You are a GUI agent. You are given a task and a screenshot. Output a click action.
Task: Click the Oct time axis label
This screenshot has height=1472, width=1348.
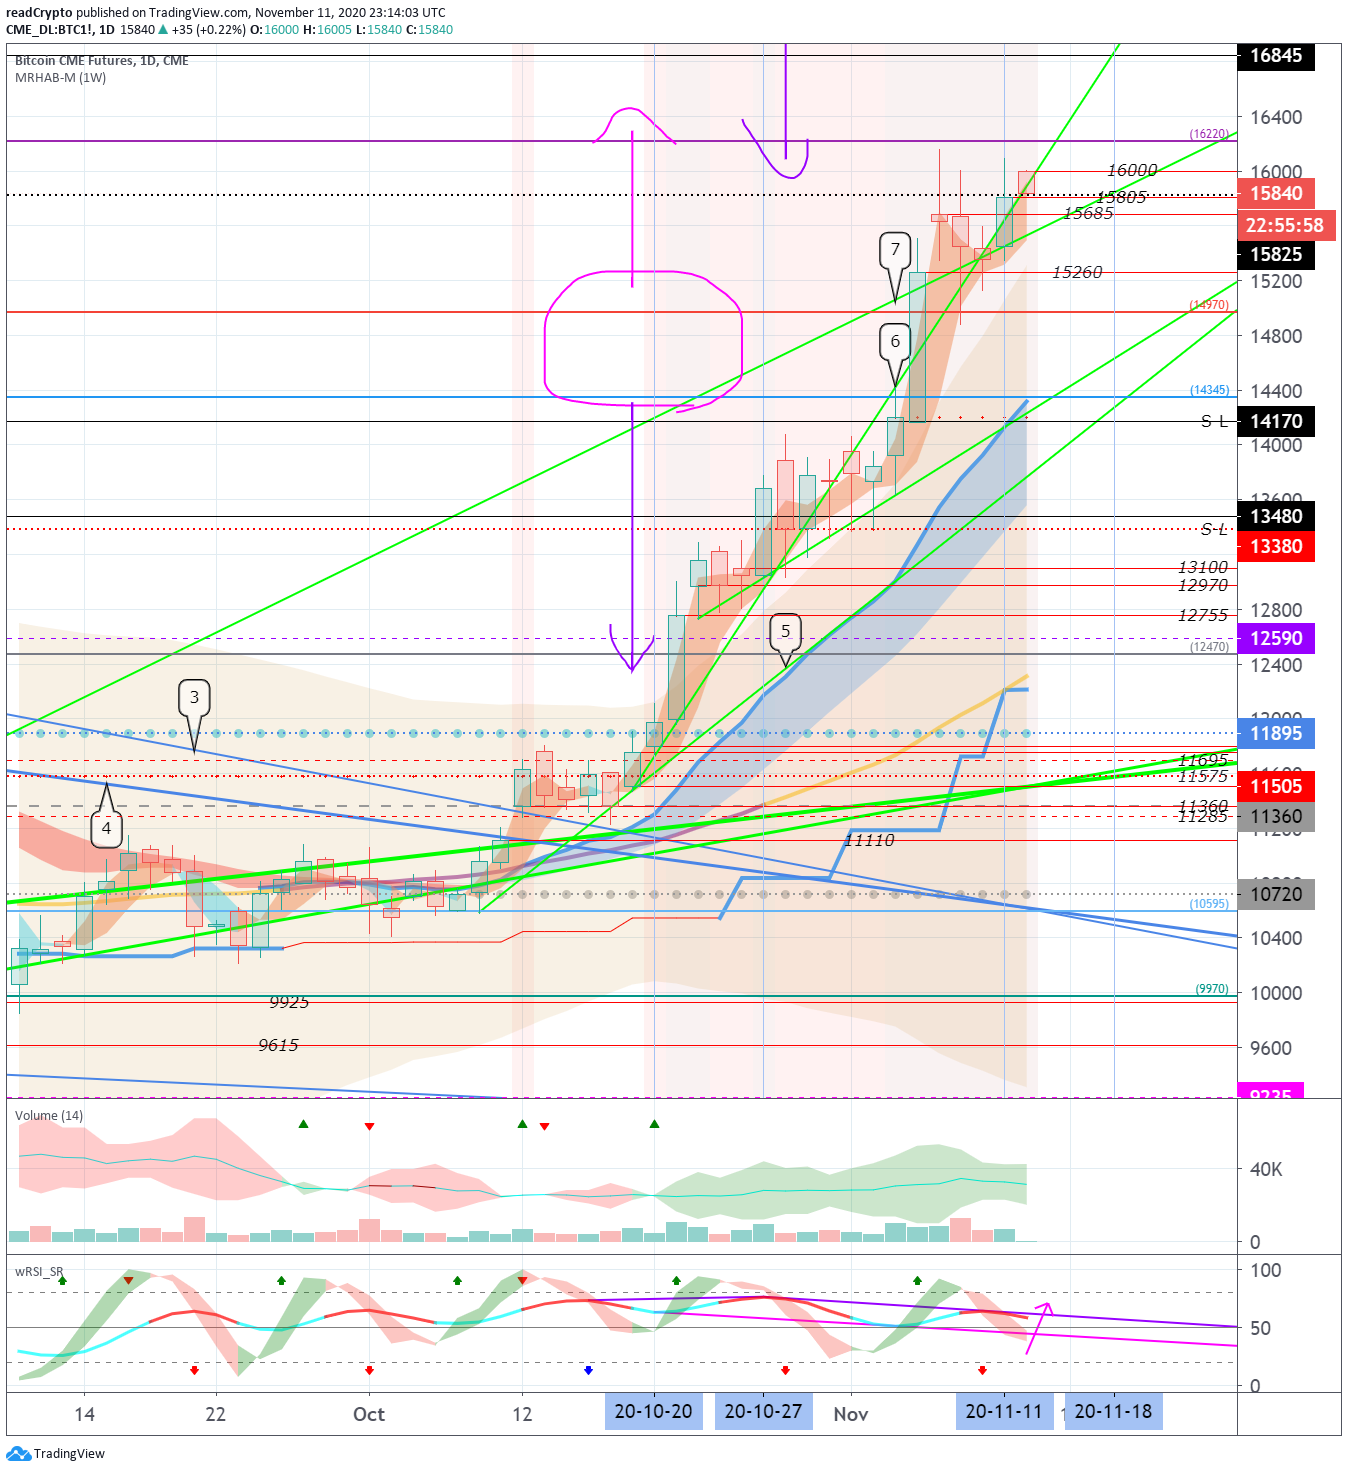point(369,1414)
